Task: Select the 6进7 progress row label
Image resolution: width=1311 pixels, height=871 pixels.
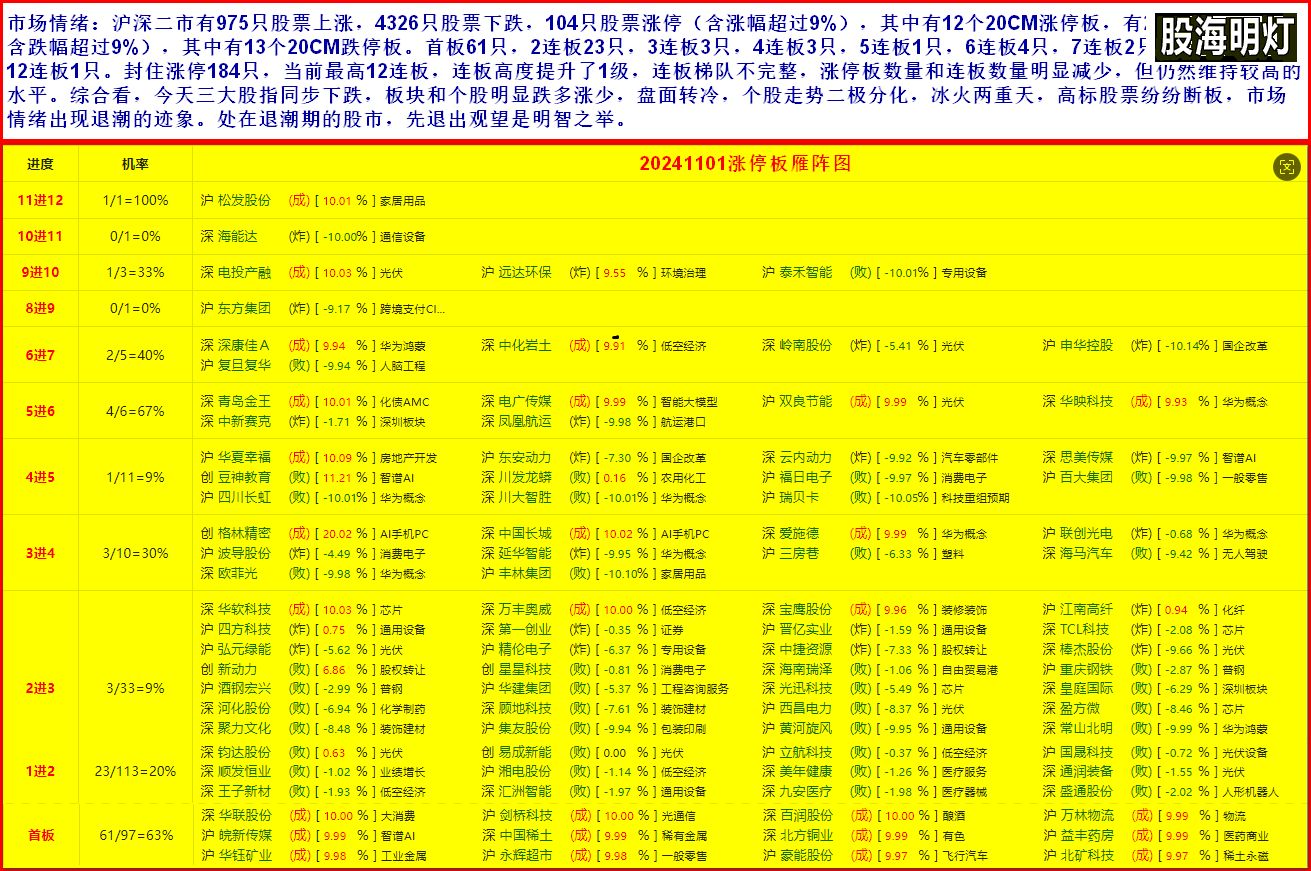Action: point(40,355)
